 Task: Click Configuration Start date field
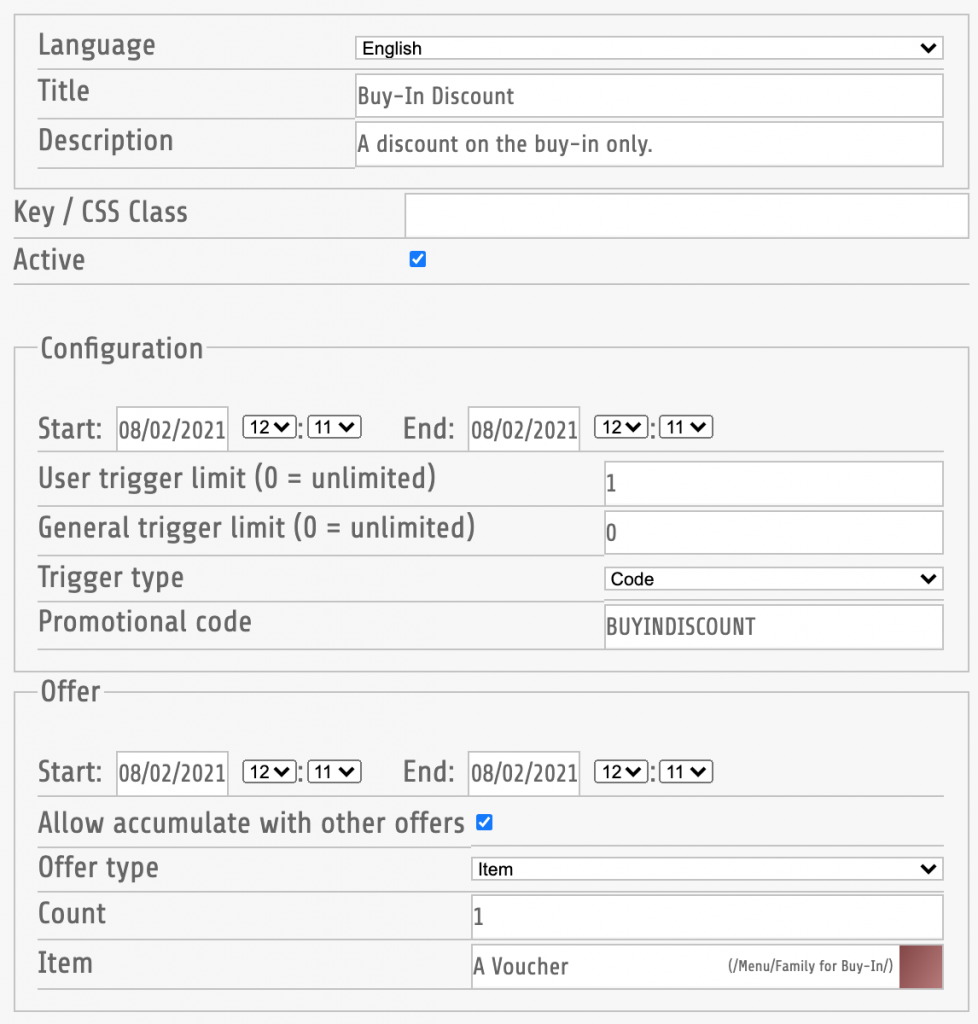pyautogui.click(x=172, y=429)
